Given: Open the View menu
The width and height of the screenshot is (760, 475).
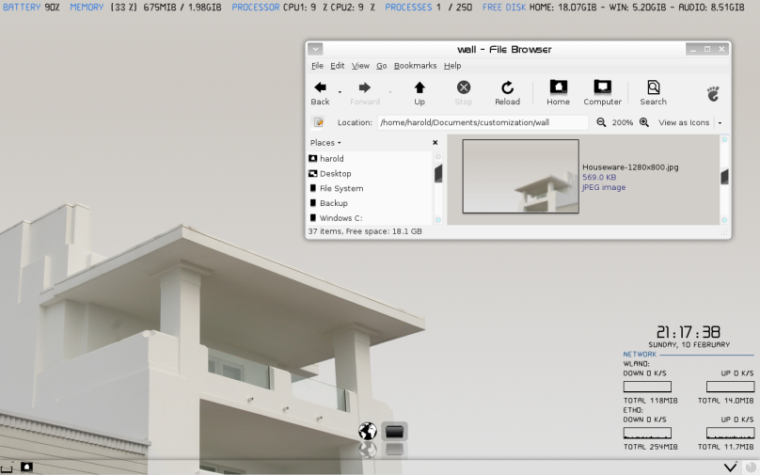Looking at the screenshot, I should coord(360,65).
